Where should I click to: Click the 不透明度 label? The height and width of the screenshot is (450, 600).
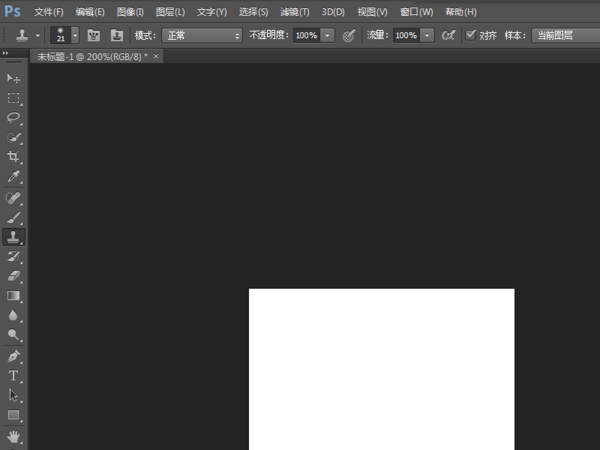click(269, 35)
